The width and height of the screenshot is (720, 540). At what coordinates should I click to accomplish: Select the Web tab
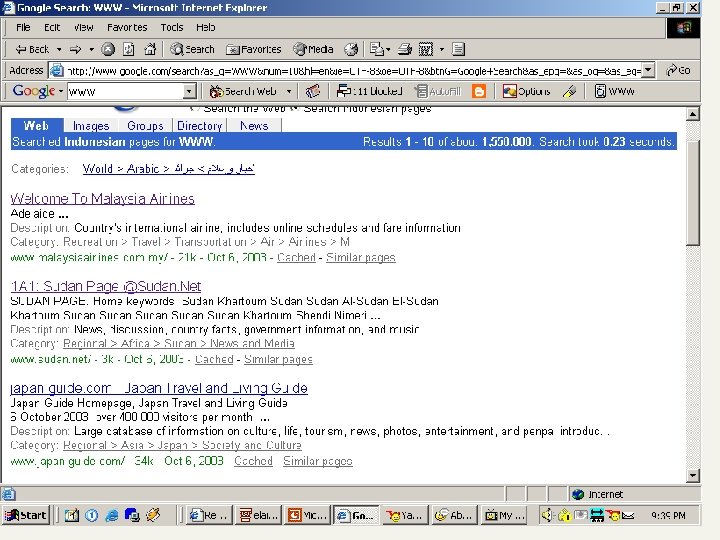[x=36, y=125]
